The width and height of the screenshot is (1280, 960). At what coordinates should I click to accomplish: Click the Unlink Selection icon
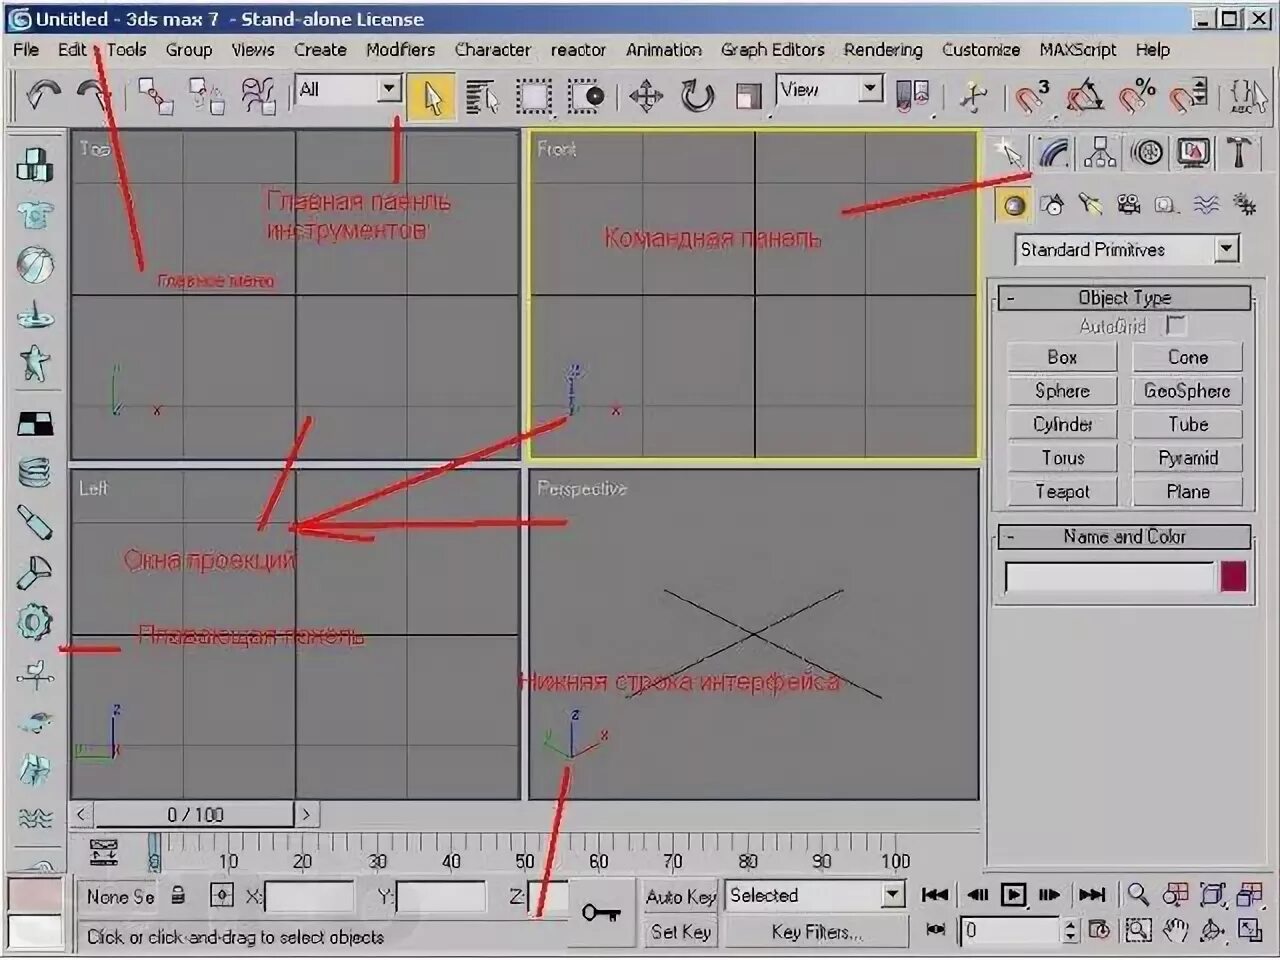[207, 97]
